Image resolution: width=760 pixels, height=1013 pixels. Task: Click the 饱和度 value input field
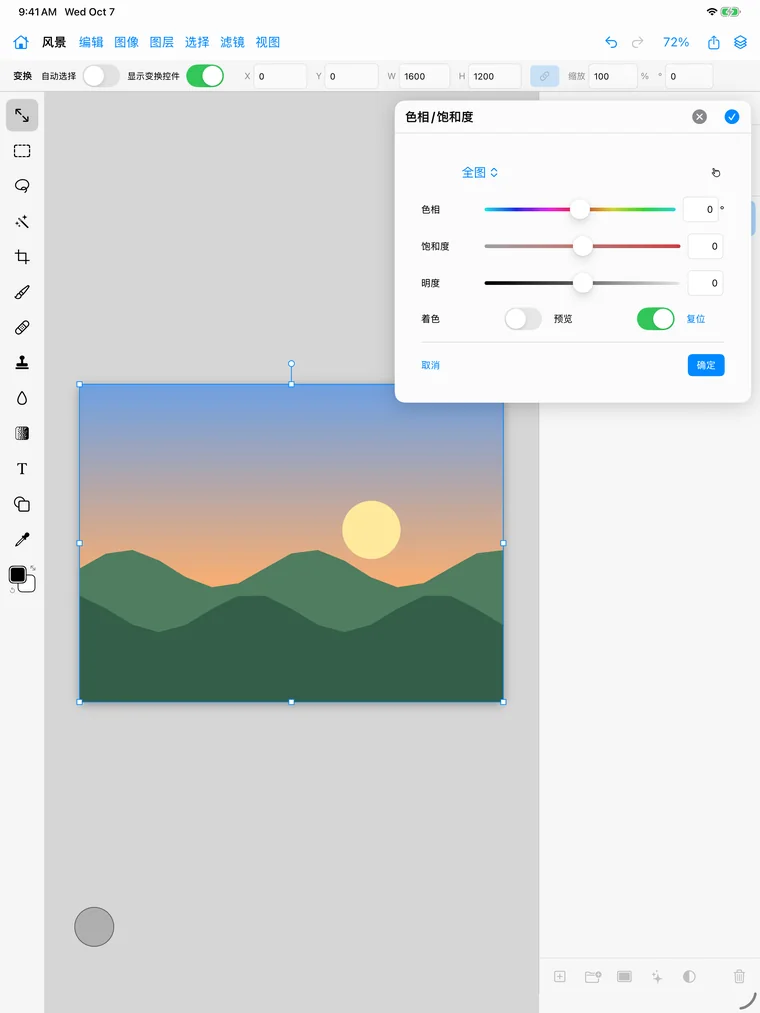point(705,246)
